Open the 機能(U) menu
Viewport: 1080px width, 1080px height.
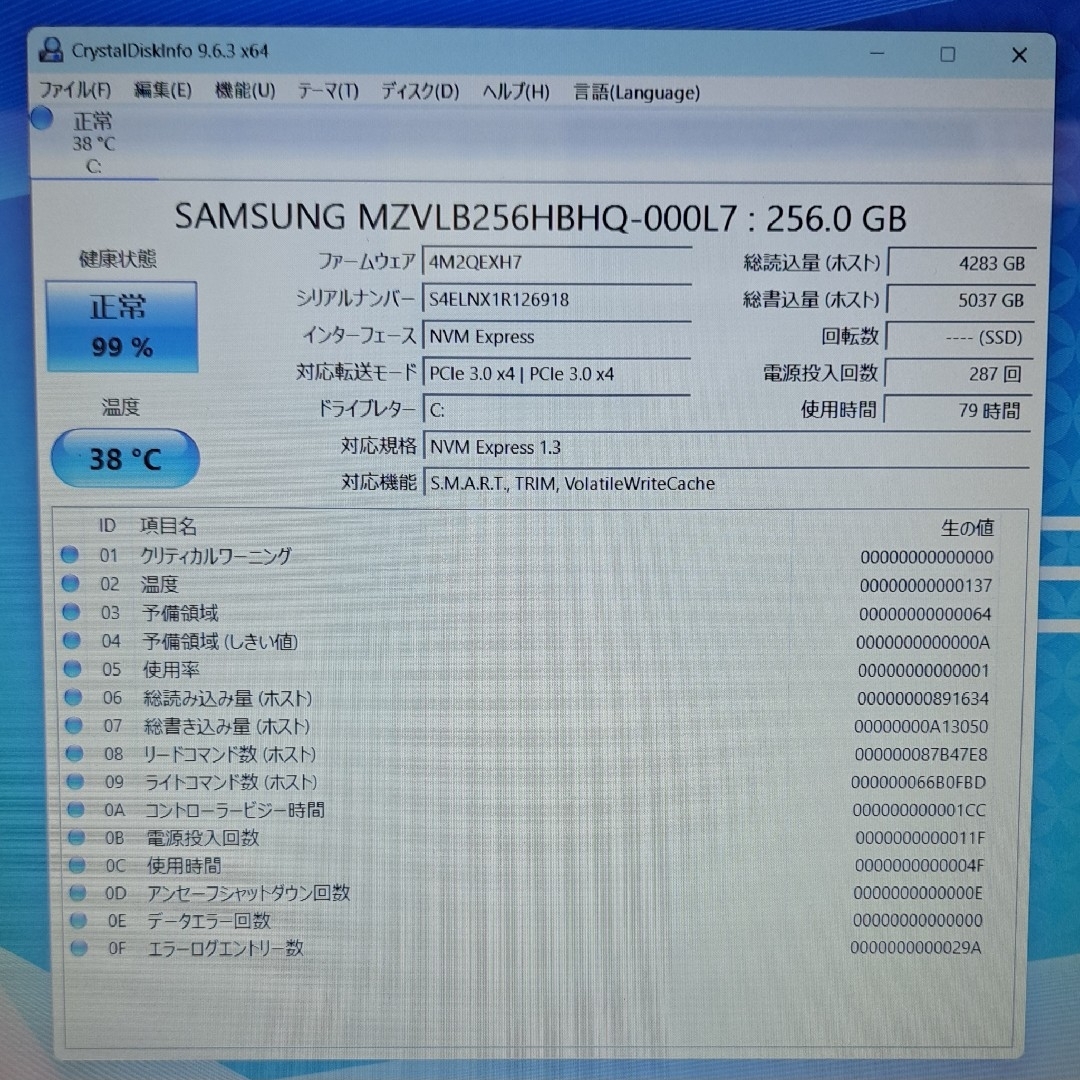pyautogui.click(x=245, y=91)
